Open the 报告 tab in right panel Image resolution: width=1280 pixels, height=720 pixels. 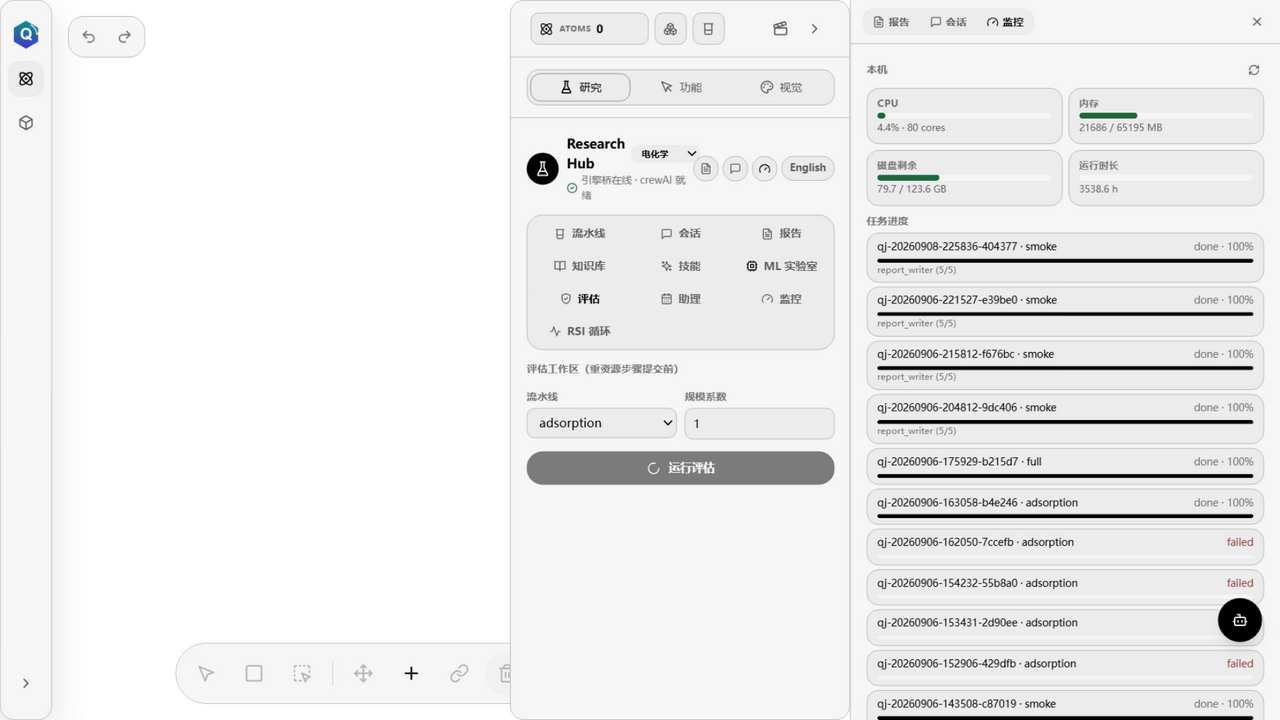point(892,22)
